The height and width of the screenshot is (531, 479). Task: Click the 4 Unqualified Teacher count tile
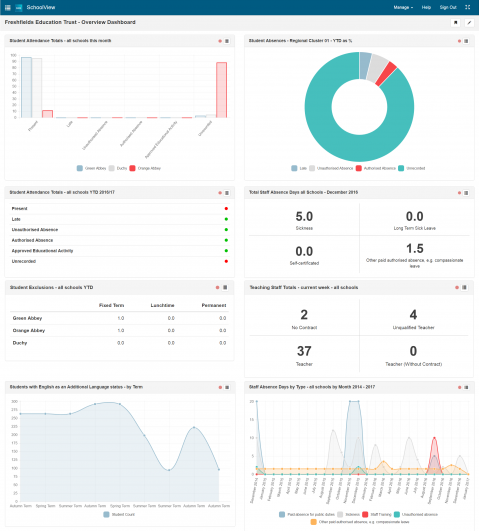414,318
